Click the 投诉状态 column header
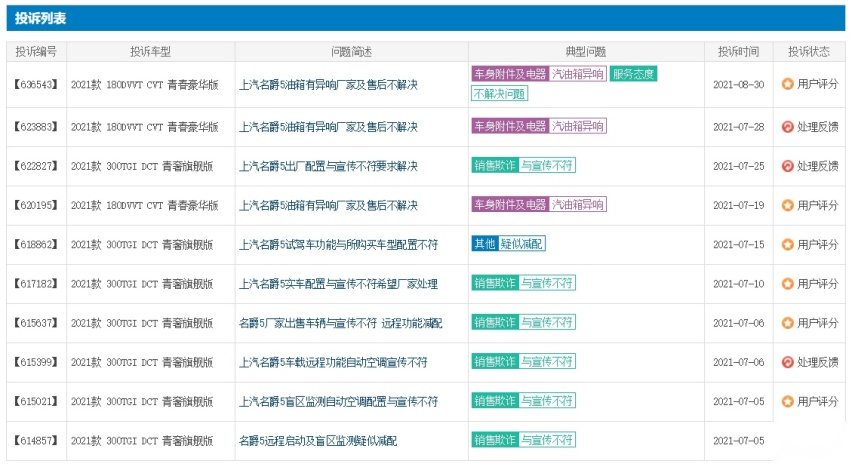 click(x=809, y=52)
